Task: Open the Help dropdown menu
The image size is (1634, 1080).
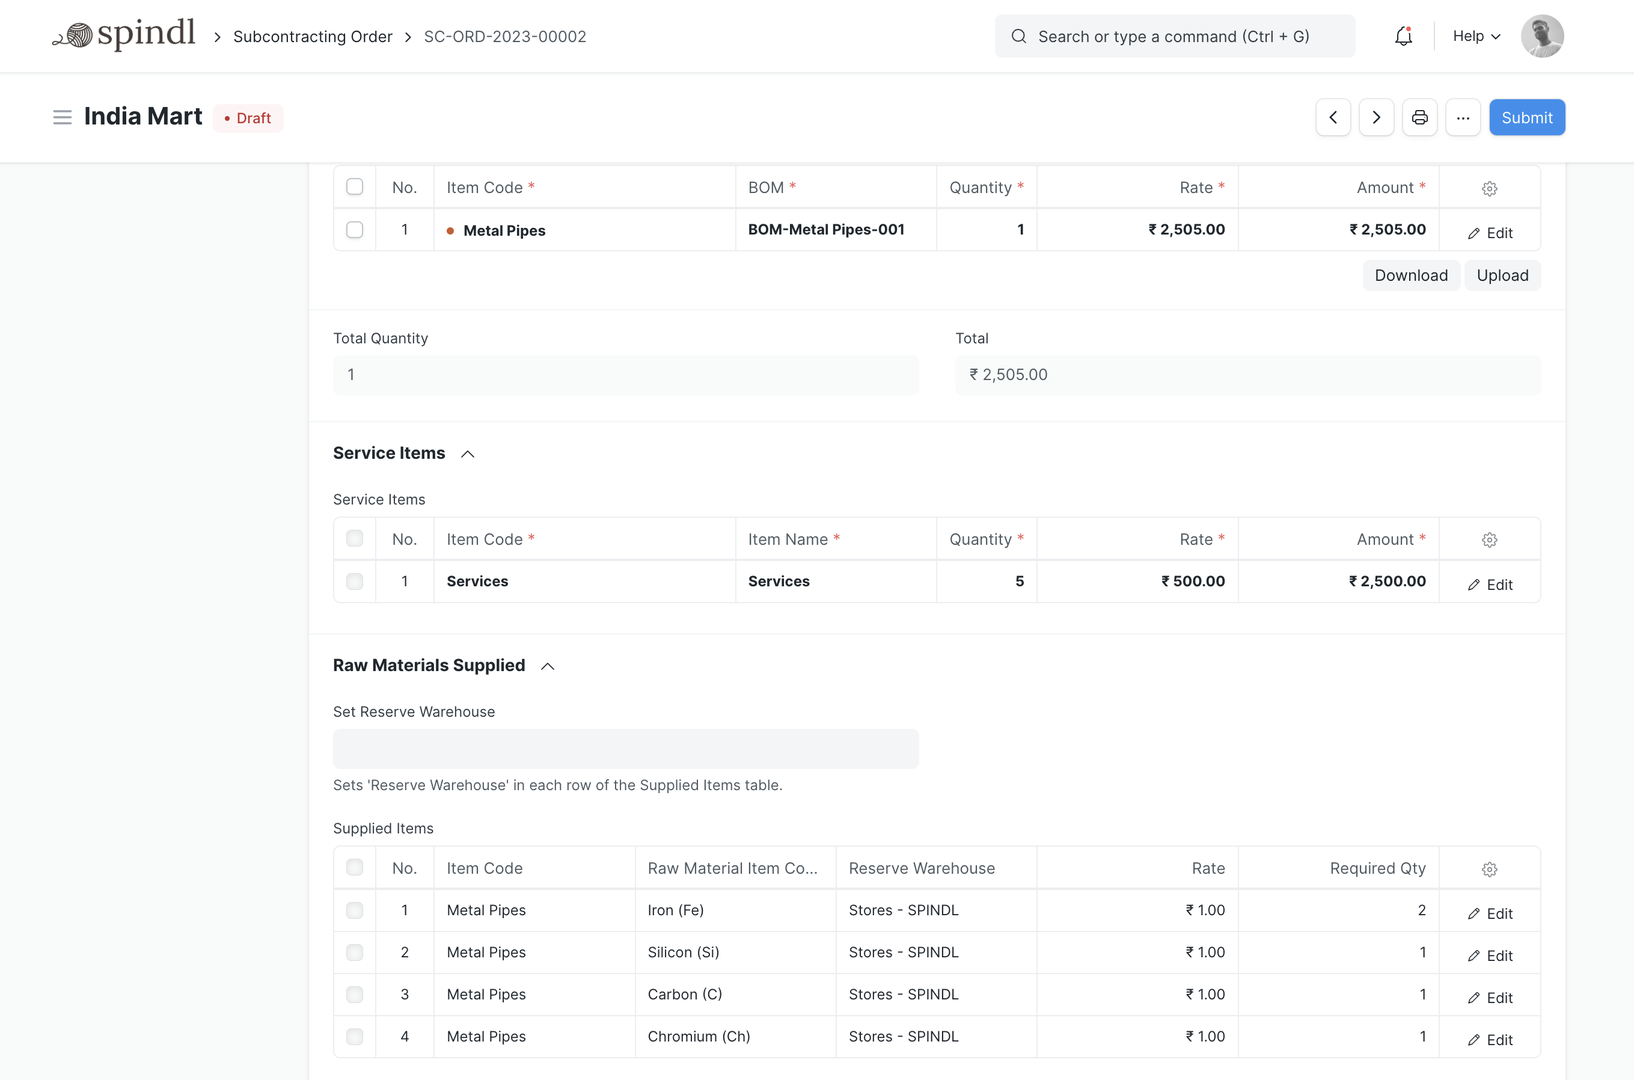Action: point(1476,37)
